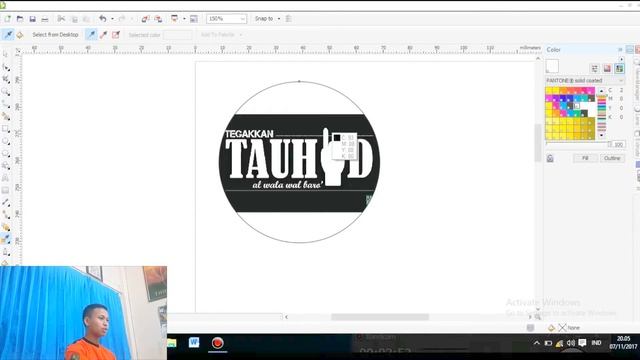This screenshot has width=640, height=360.
Task: Click the IND language indicator
Action: (x=596, y=343)
